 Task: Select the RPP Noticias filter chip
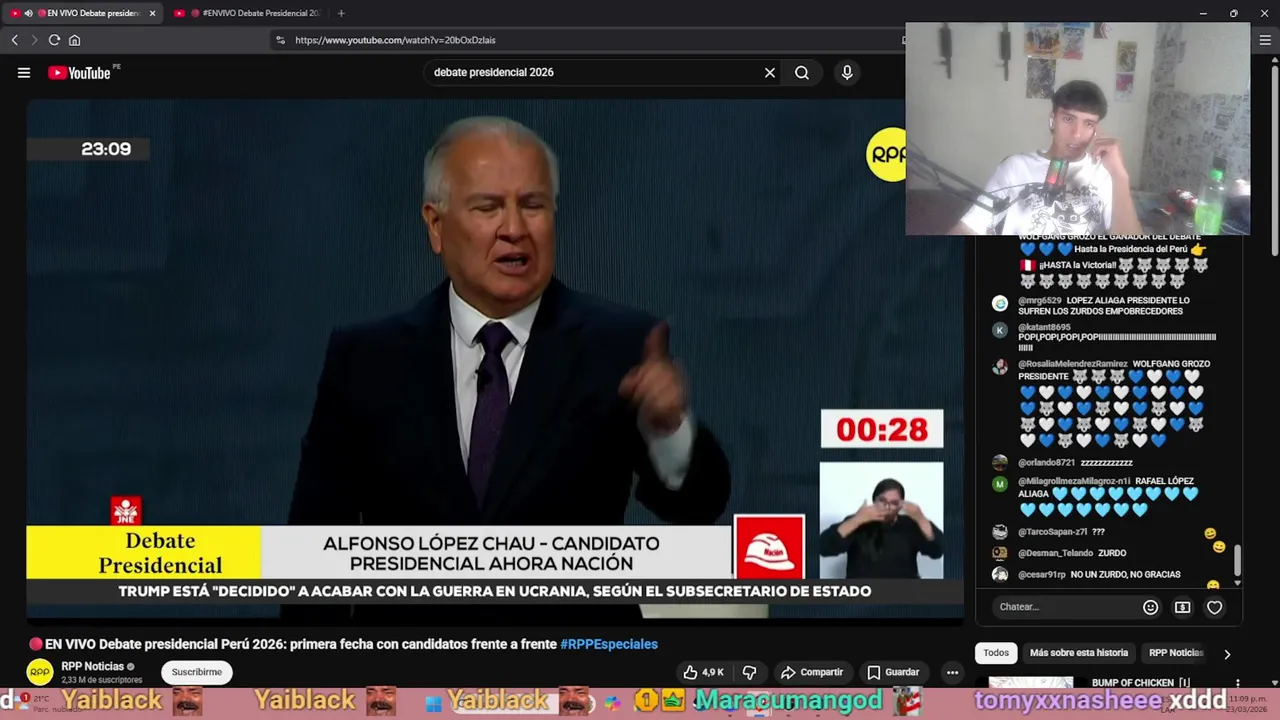[x=1175, y=653]
